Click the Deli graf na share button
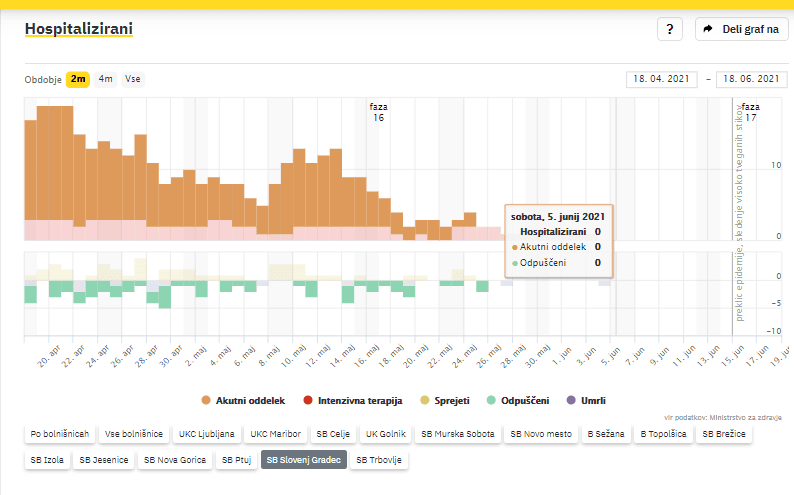The width and height of the screenshot is (794, 495). coord(742,29)
